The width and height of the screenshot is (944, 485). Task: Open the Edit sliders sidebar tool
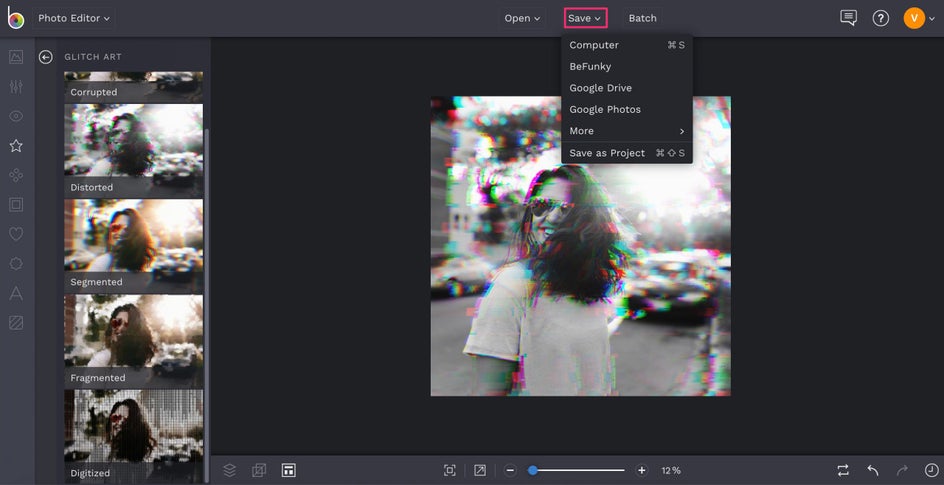[16, 87]
